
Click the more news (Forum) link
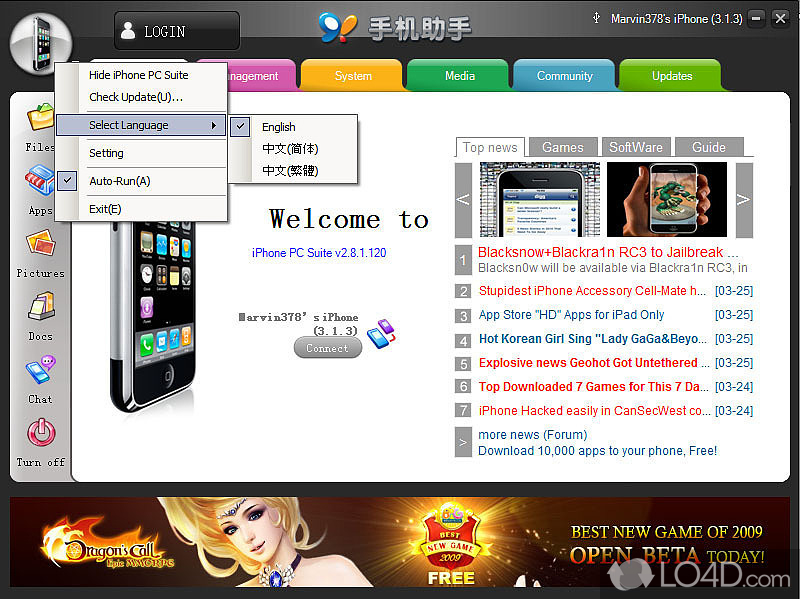533,435
